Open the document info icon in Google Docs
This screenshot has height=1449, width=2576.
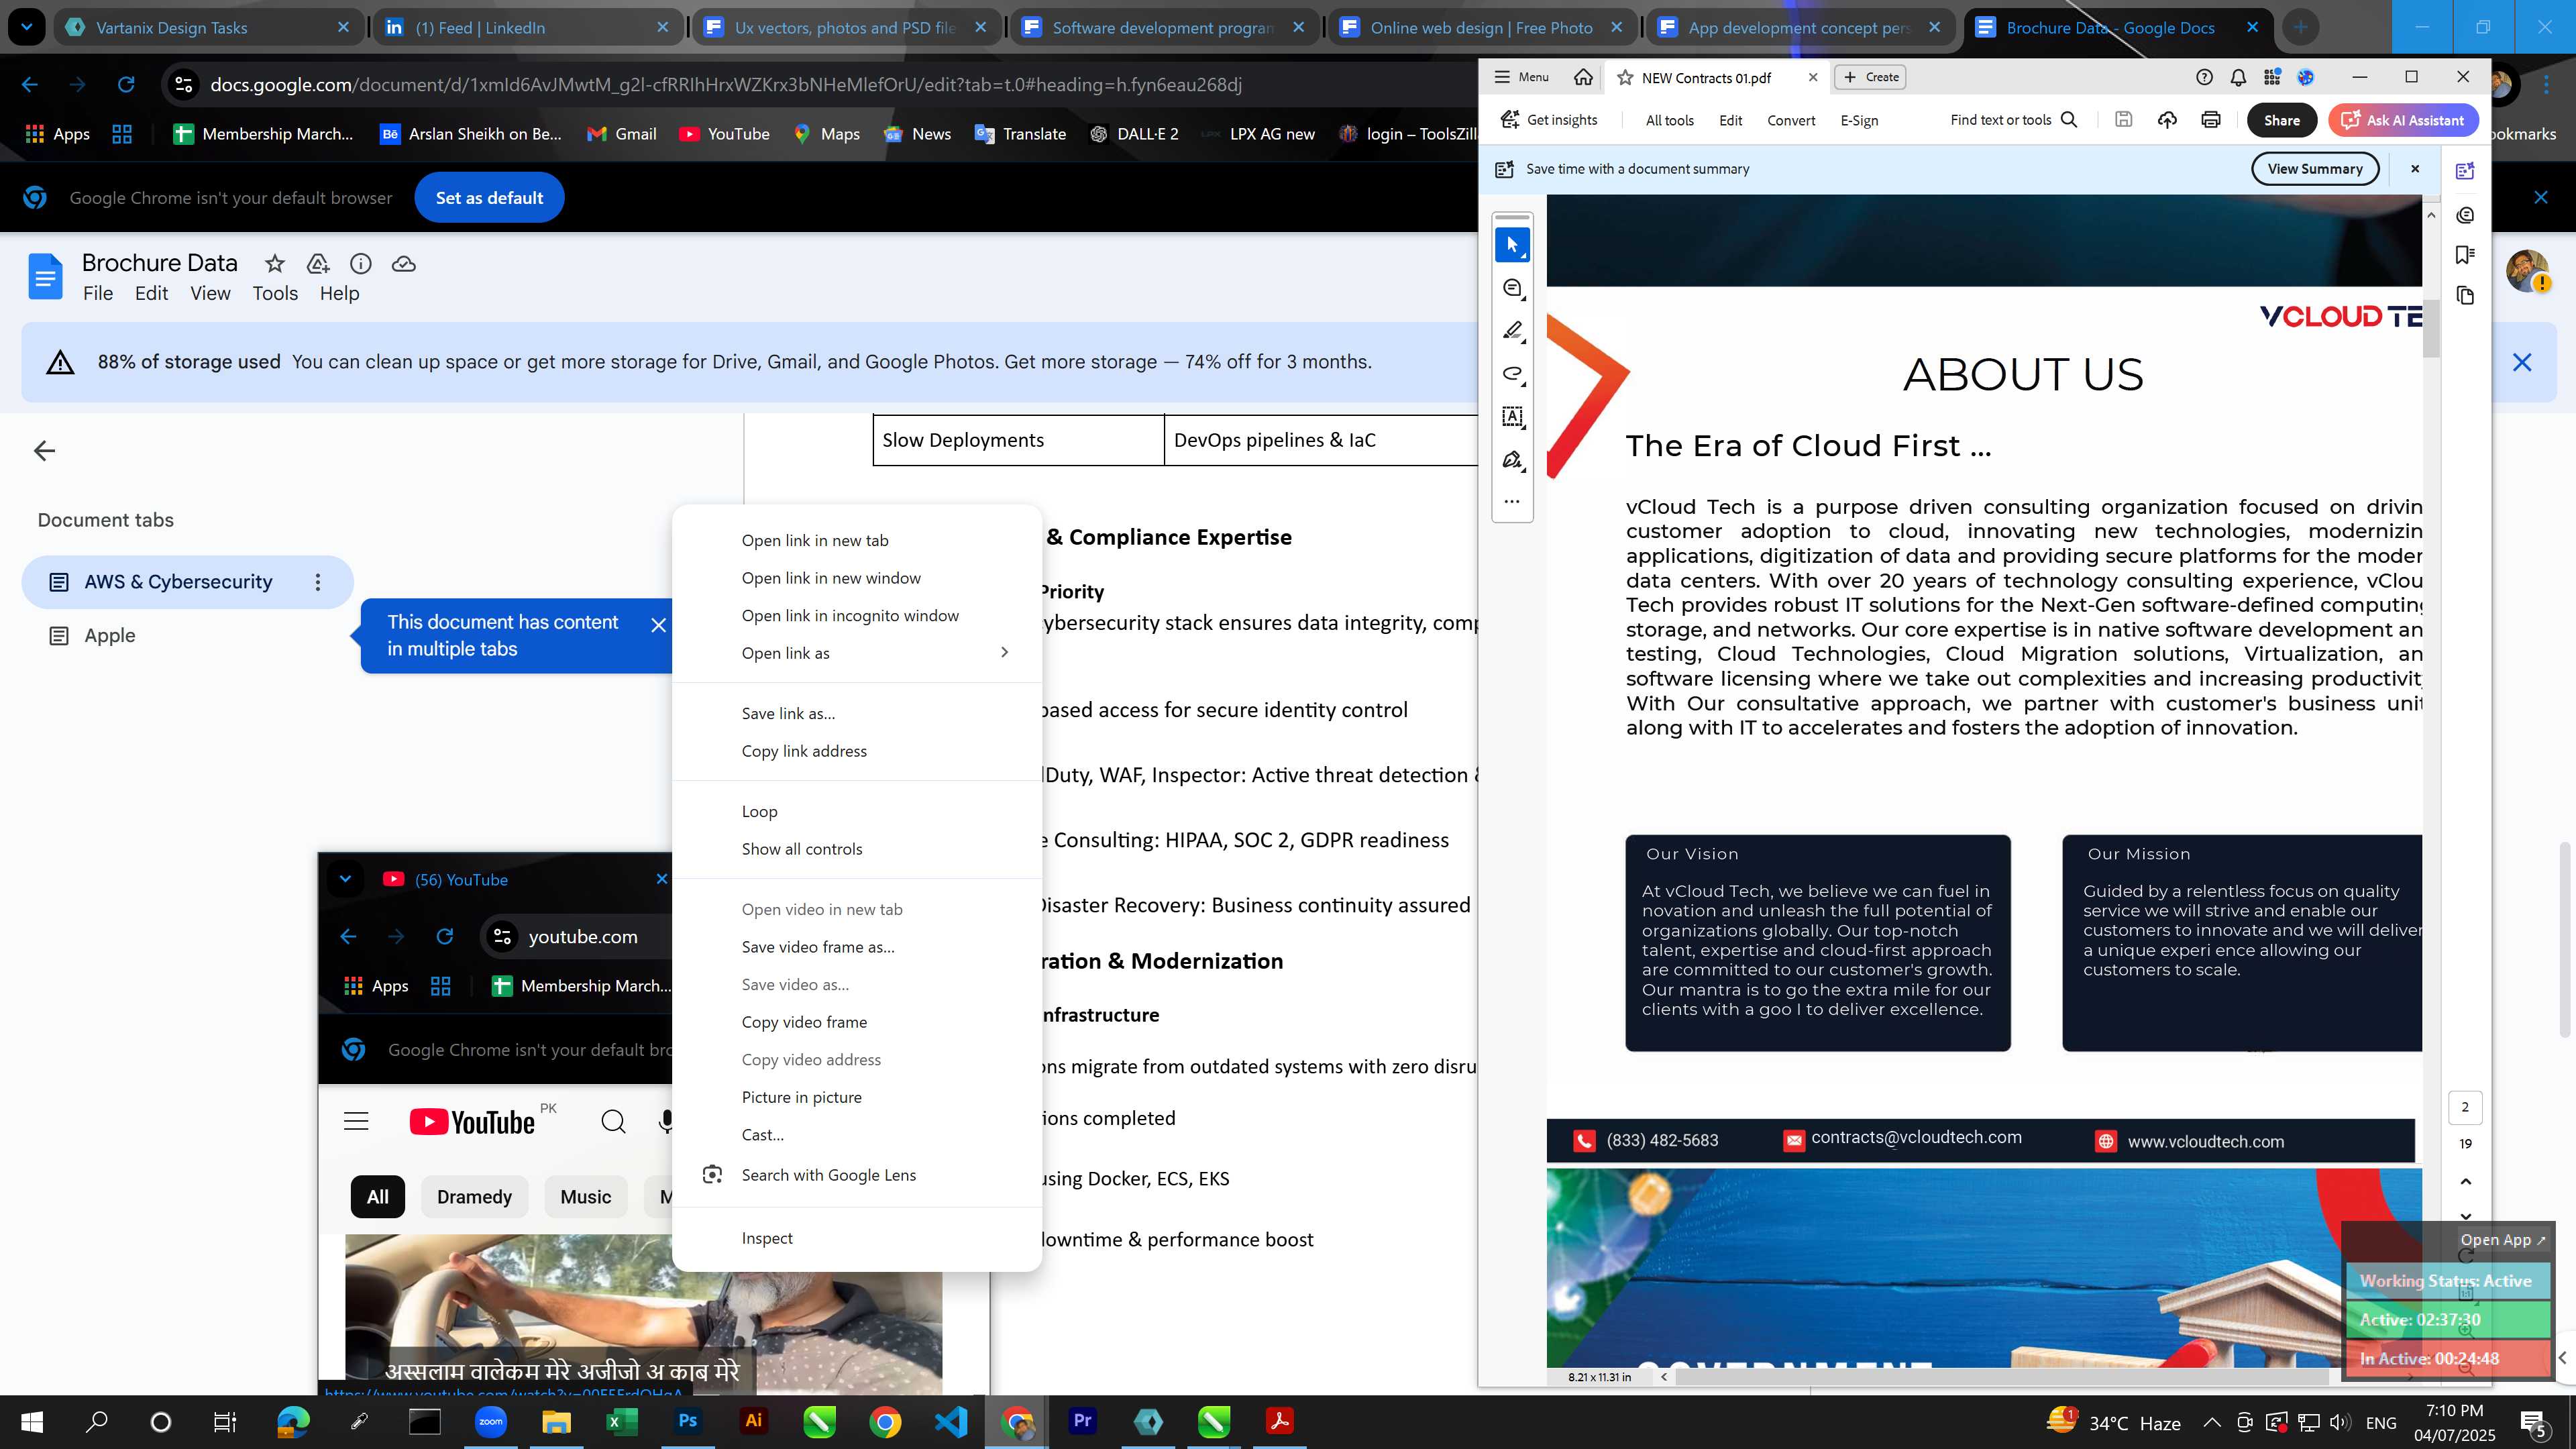click(x=361, y=264)
